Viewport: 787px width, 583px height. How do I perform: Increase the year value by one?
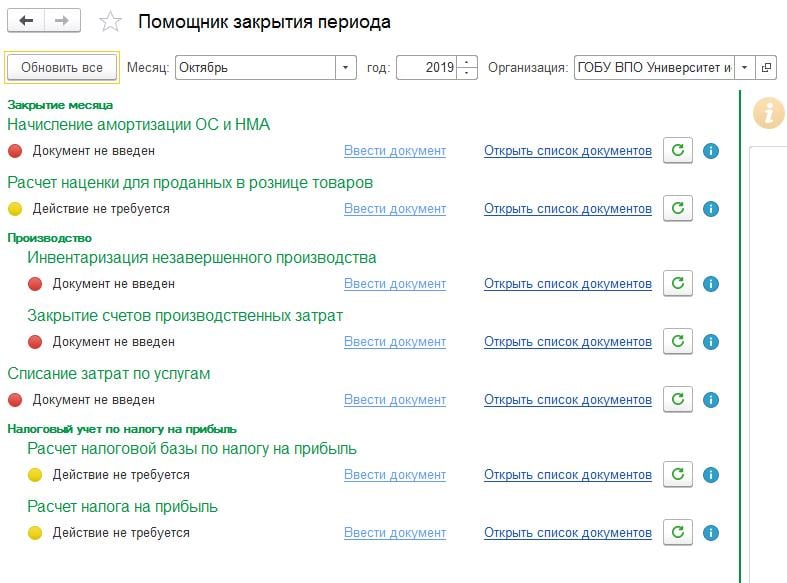(468, 63)
